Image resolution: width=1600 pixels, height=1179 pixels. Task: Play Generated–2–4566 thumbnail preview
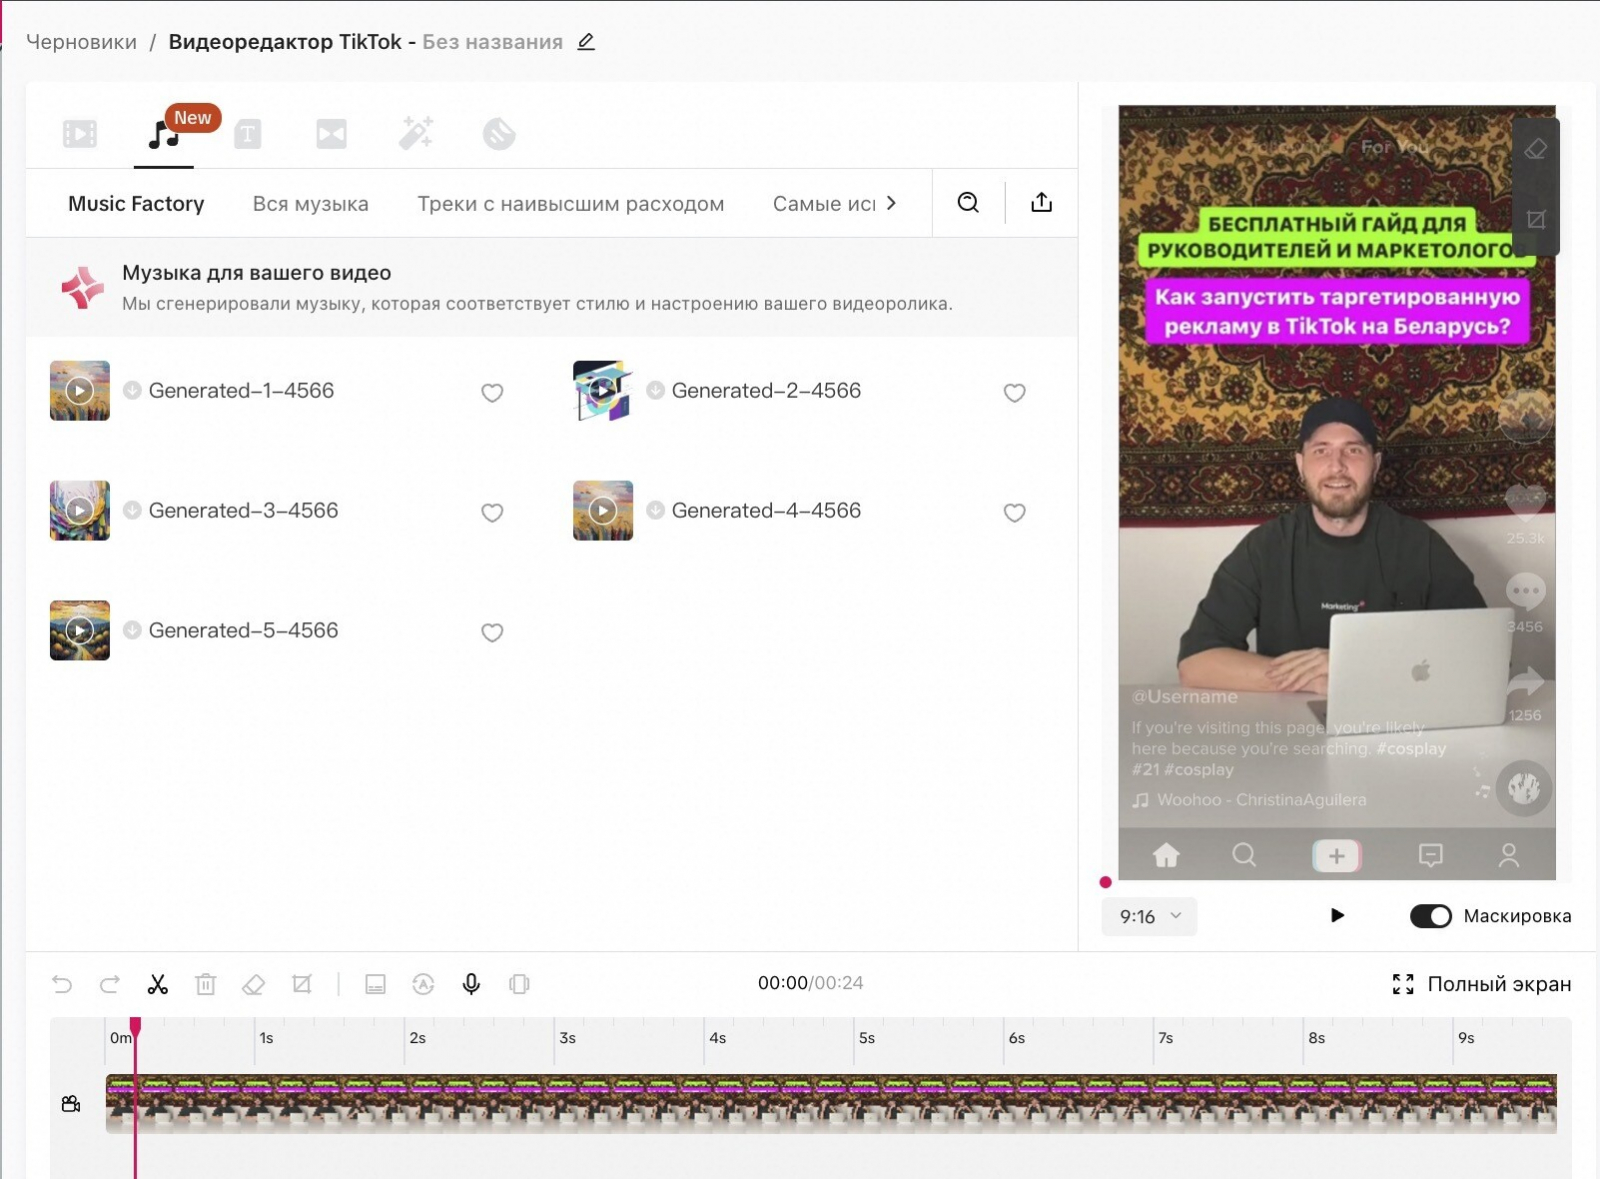[x=603, y=390]
